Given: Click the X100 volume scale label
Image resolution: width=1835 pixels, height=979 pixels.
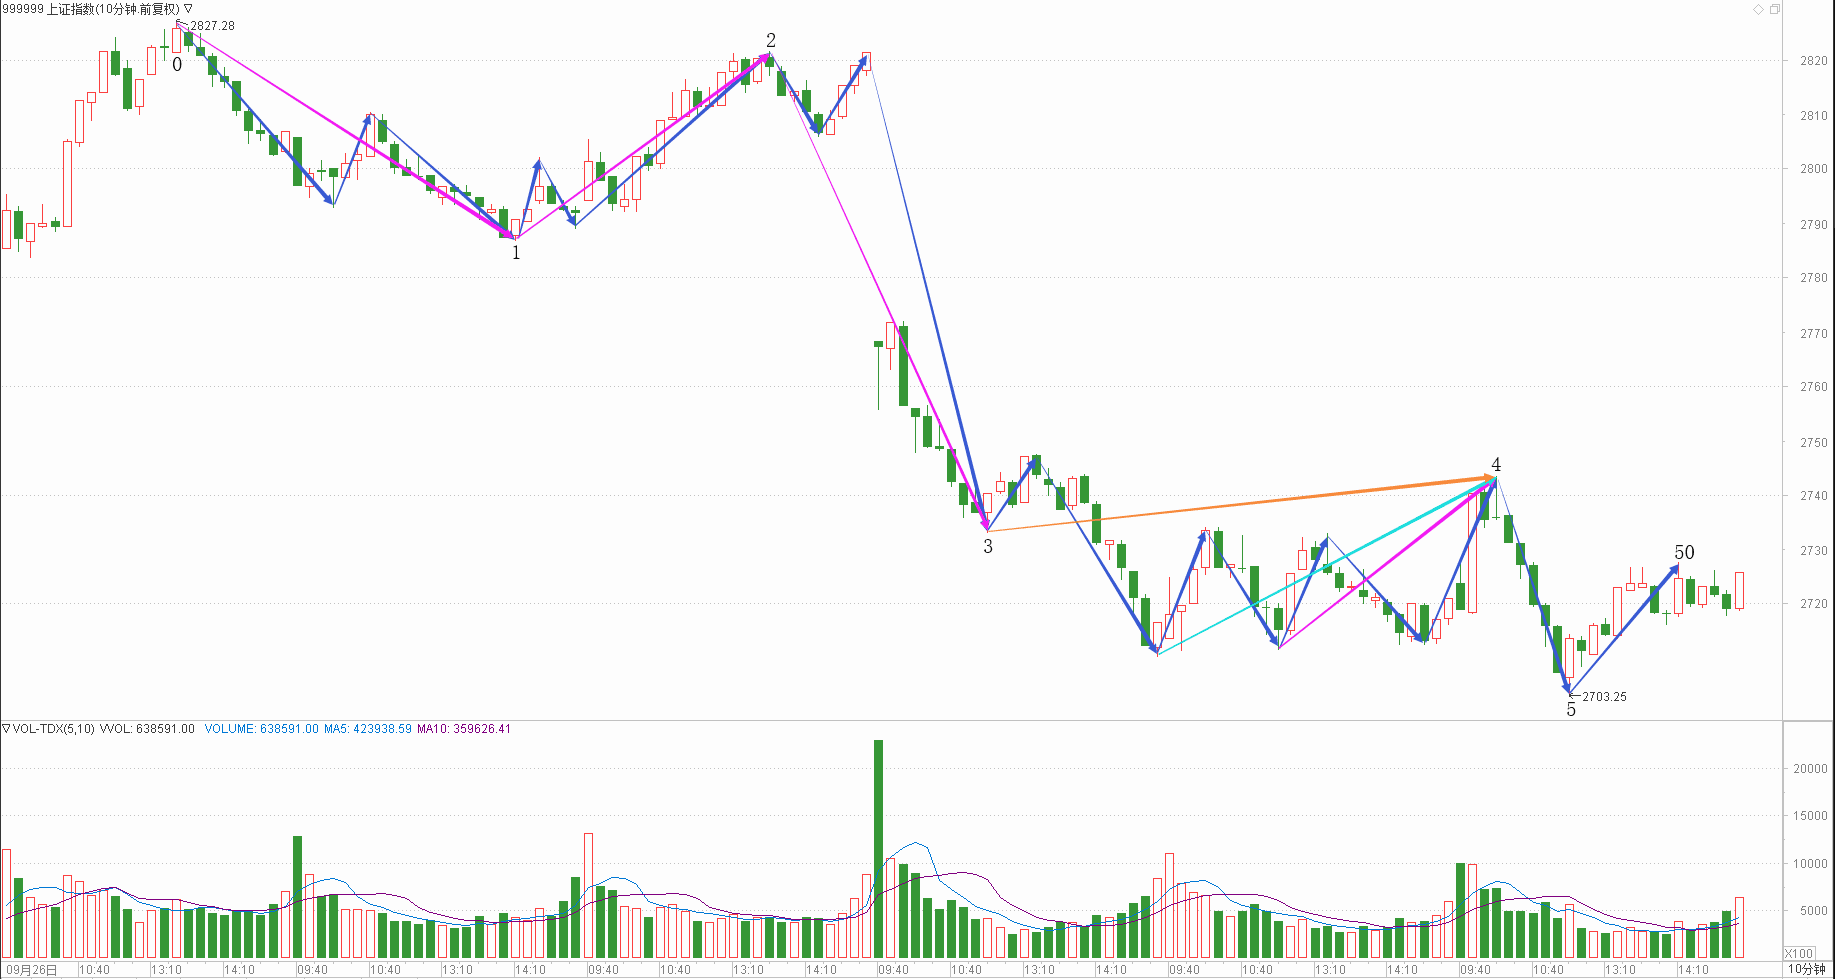Looking at the screenshot, I should click(1799, 953).
